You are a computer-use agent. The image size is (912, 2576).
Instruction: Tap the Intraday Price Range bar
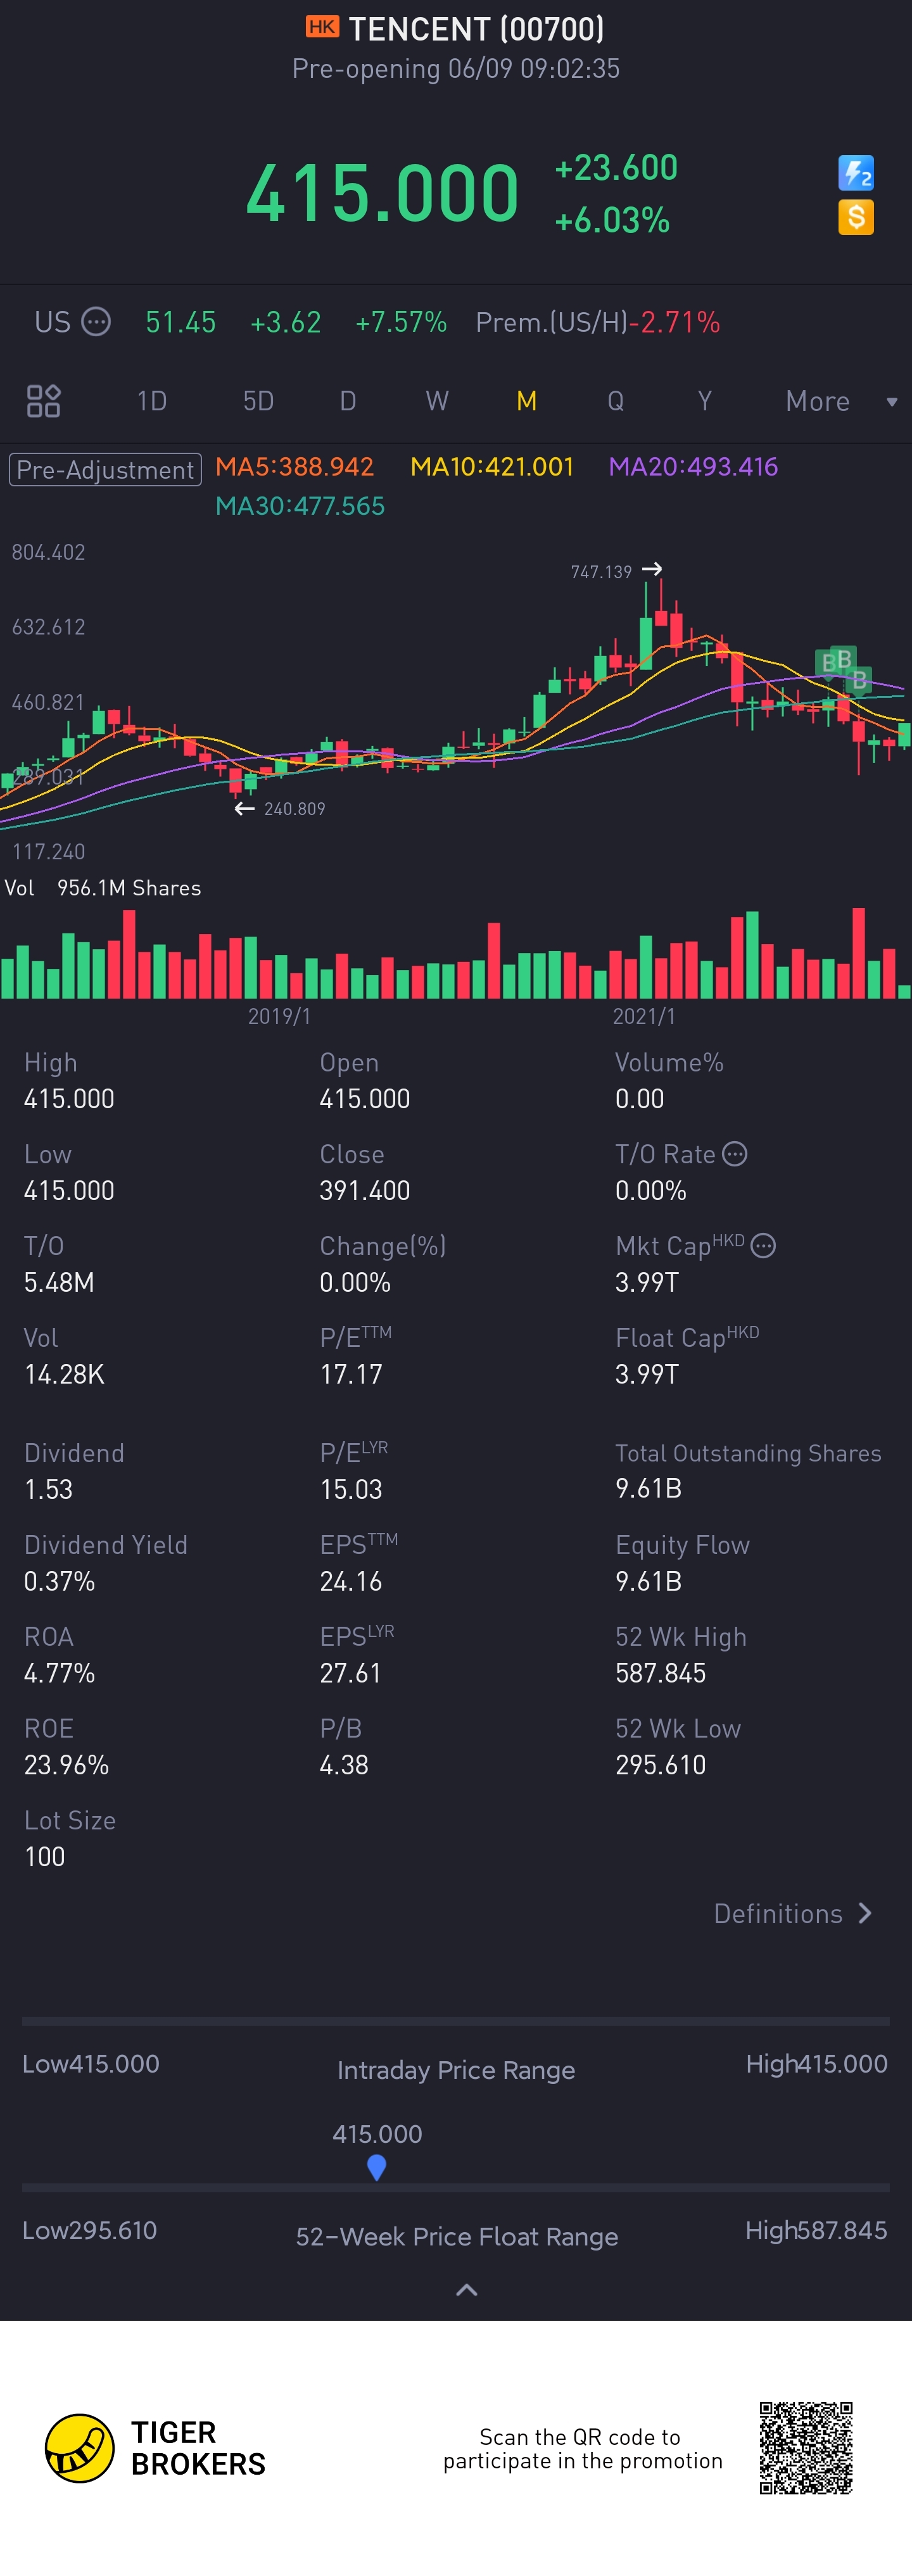456,2021
